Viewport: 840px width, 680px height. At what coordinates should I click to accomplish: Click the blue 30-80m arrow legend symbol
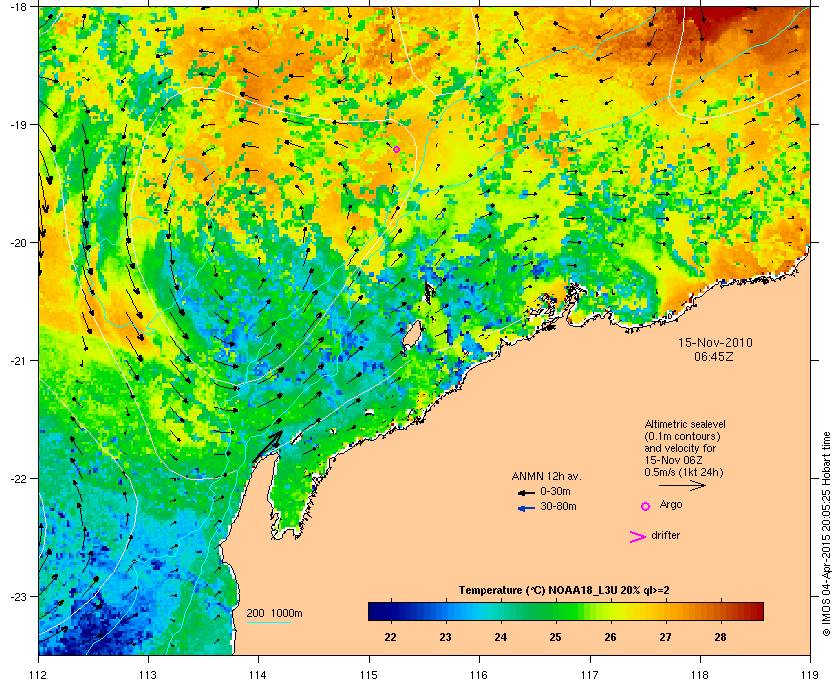[x=526, y=508]
